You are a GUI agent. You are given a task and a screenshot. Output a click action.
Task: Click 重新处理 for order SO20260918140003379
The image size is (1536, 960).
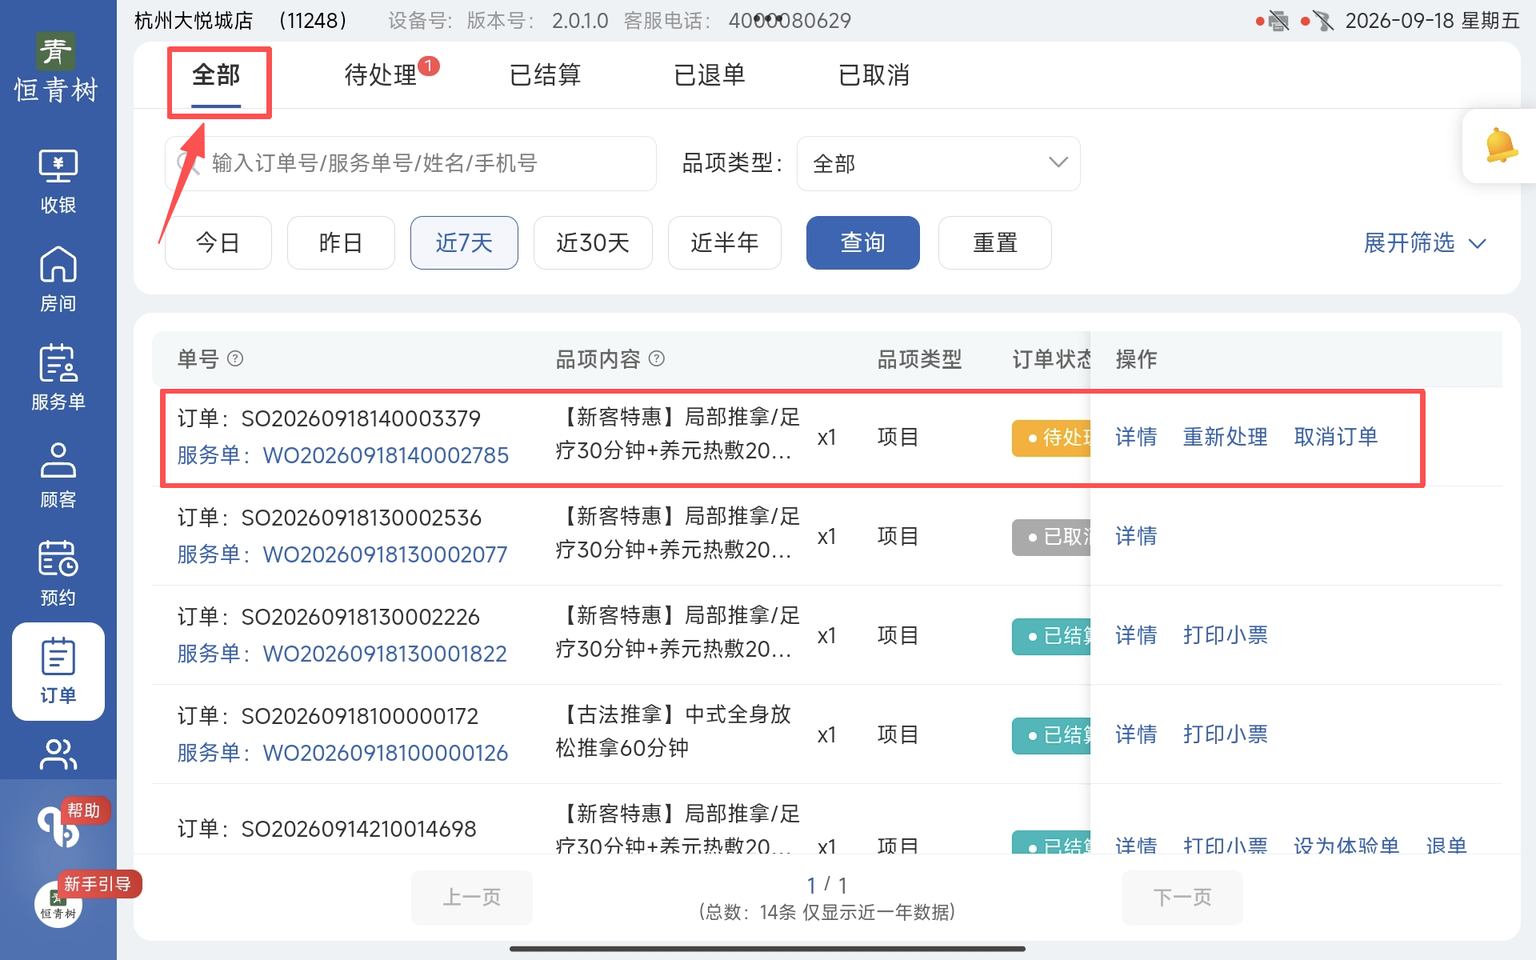pyautogui.click(x=1225, y=437)
